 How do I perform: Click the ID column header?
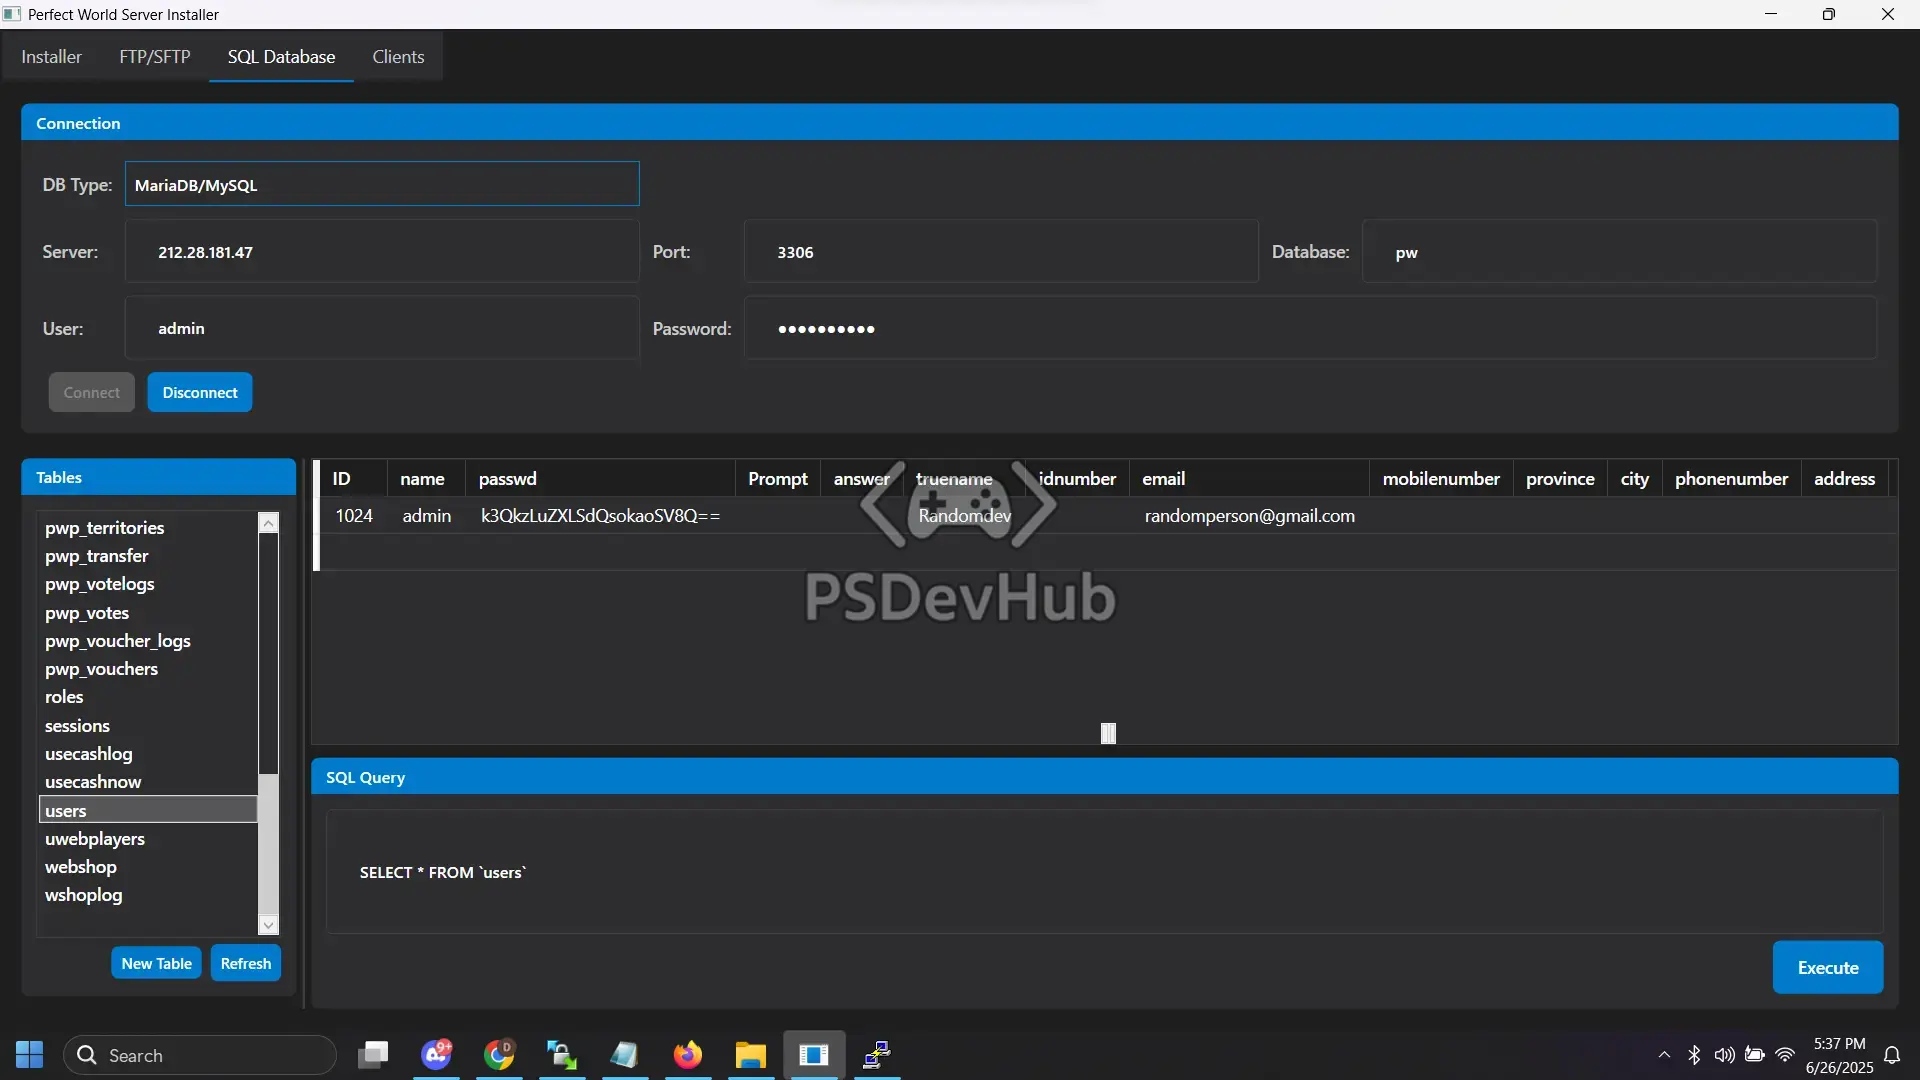353,479
